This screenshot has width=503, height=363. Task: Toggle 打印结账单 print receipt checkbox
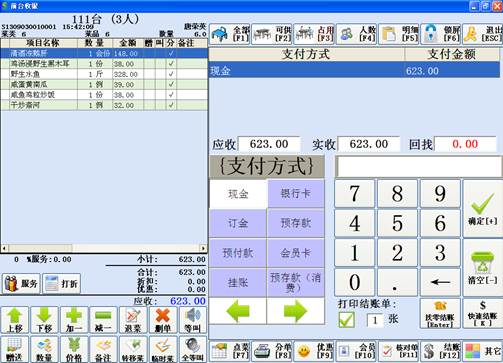[x=347, y=320]
